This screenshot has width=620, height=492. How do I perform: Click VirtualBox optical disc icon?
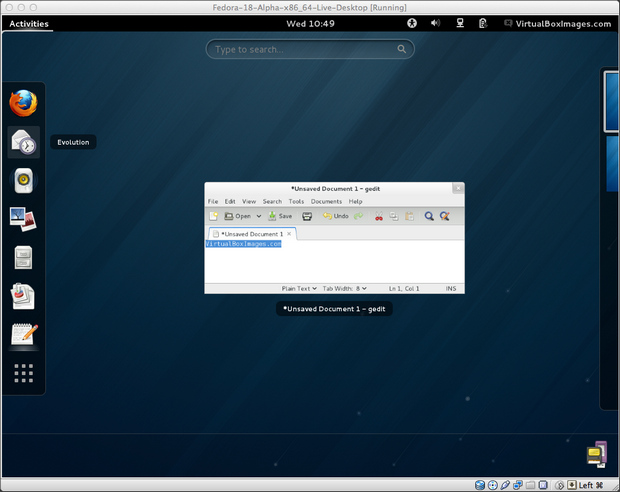click(493, 485)
